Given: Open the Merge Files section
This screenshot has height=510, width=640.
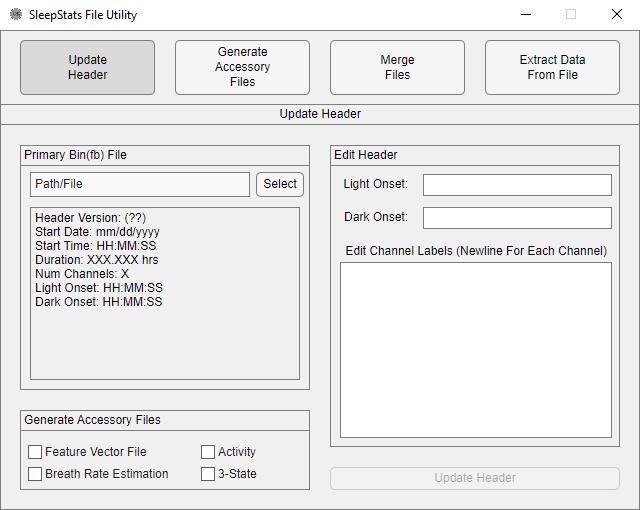Looking at the screenshot, I should coord(397,68).
